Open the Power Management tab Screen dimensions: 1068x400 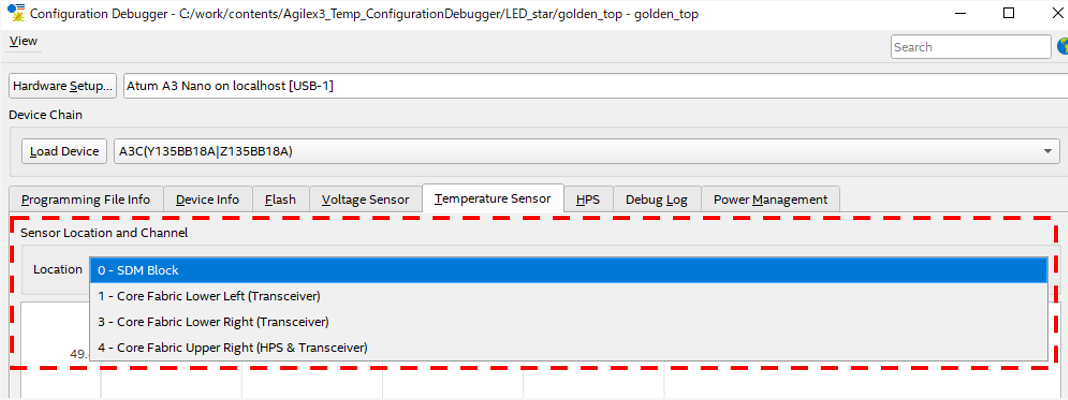[x=770, y=199]
